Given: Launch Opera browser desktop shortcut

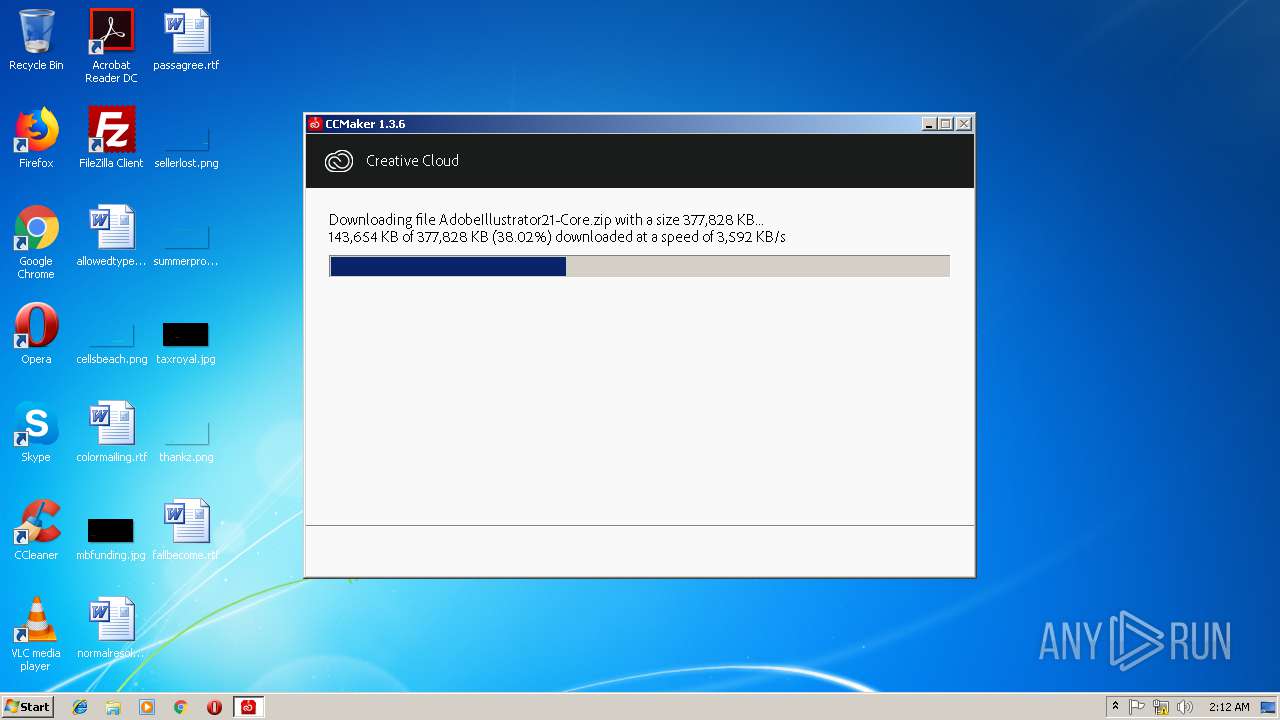Looking at the screenshot, I should click(36, 334).
